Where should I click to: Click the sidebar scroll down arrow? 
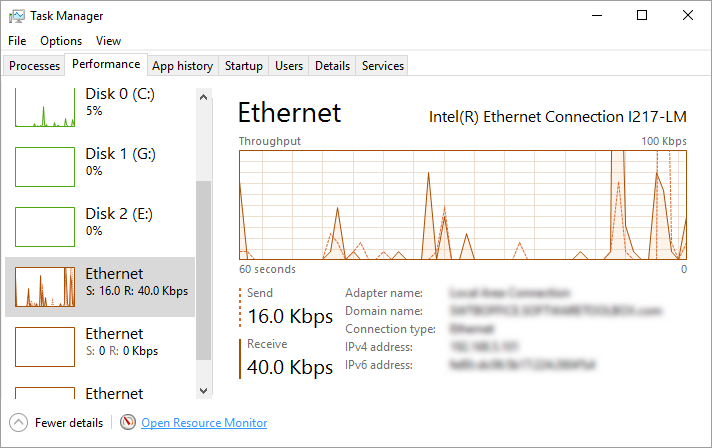pos(204,391)
